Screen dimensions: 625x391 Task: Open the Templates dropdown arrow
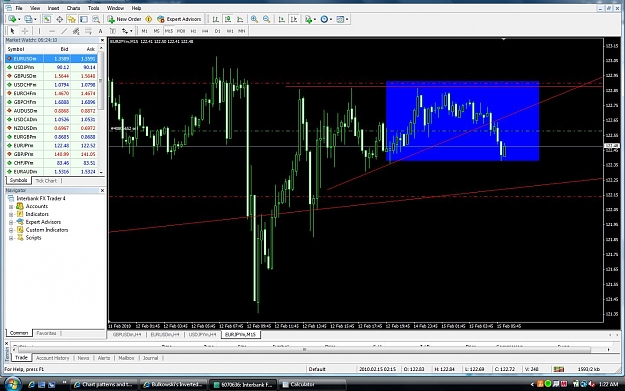pyautogui.click(x=347, y=19)
